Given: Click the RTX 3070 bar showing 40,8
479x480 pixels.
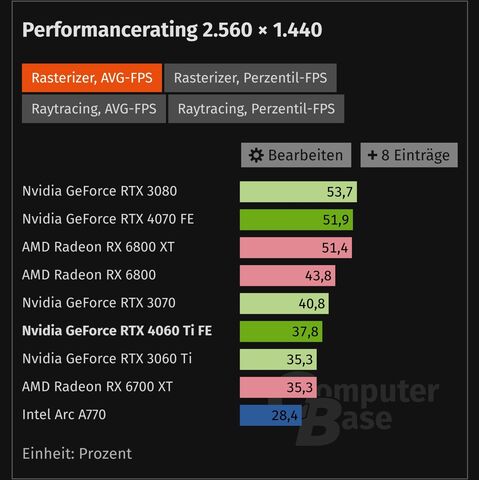Looking at the screenshot, I should pyautogui.click(x=284, y=303).
